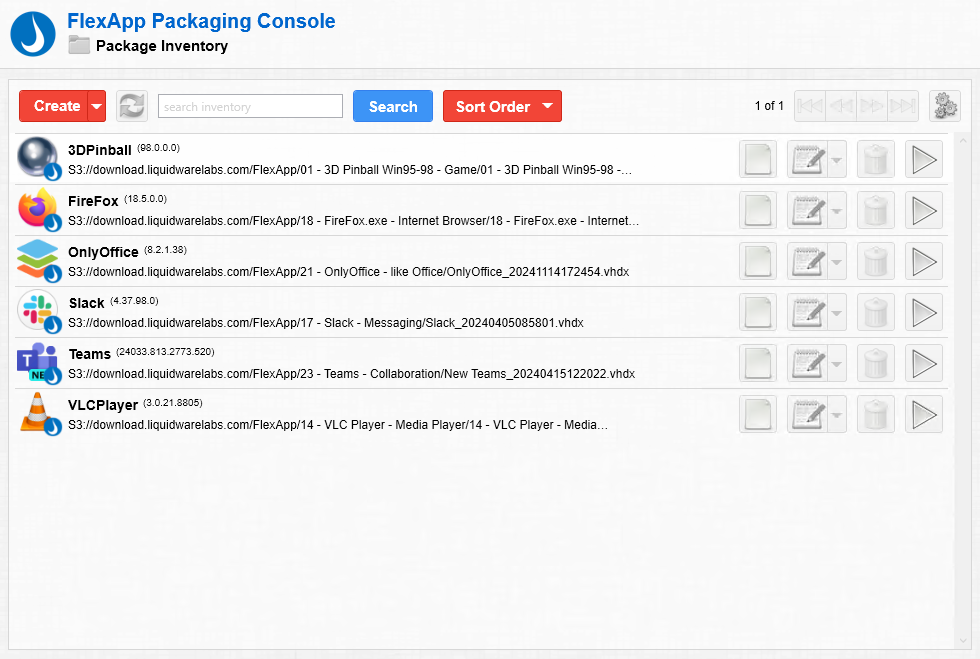Select the FireFox package thumbnail

coord(39,210)
